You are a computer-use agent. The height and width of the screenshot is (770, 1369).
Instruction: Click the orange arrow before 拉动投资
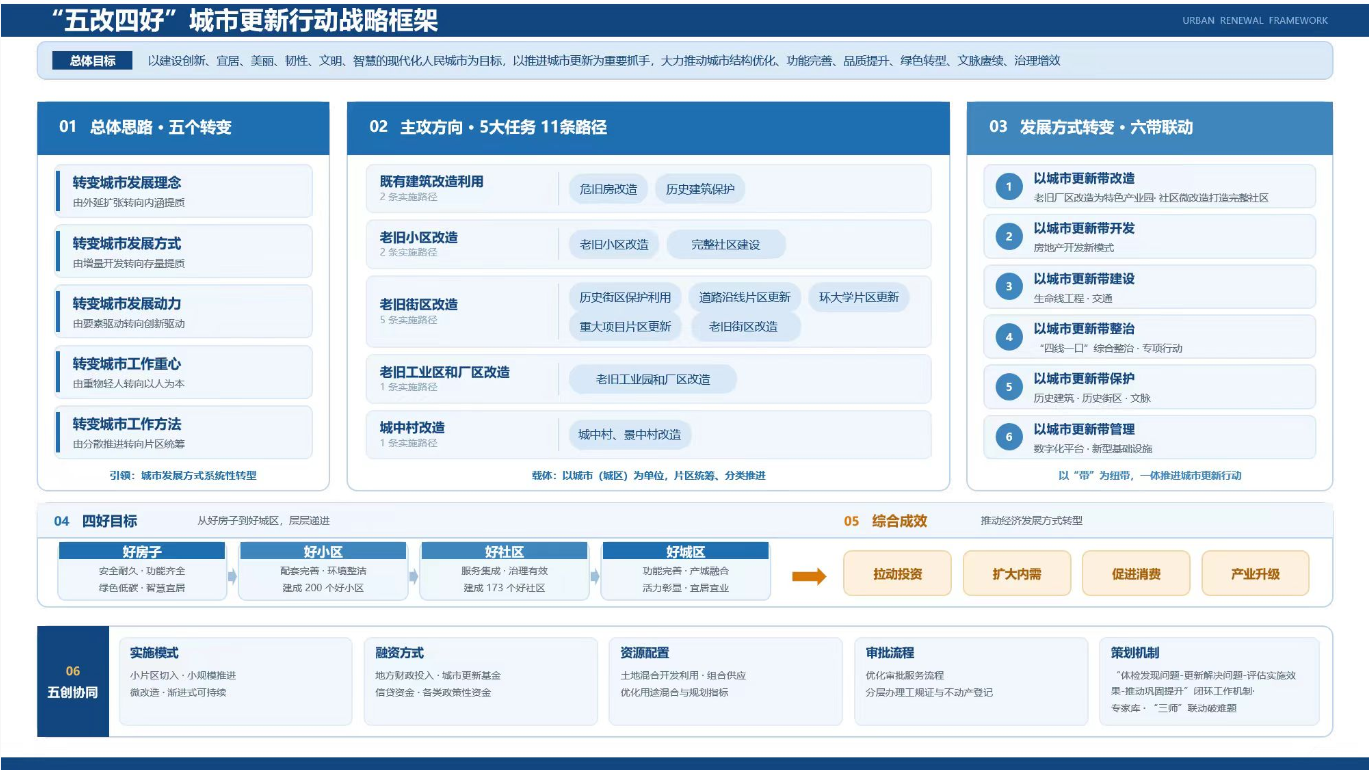point(809,576)
